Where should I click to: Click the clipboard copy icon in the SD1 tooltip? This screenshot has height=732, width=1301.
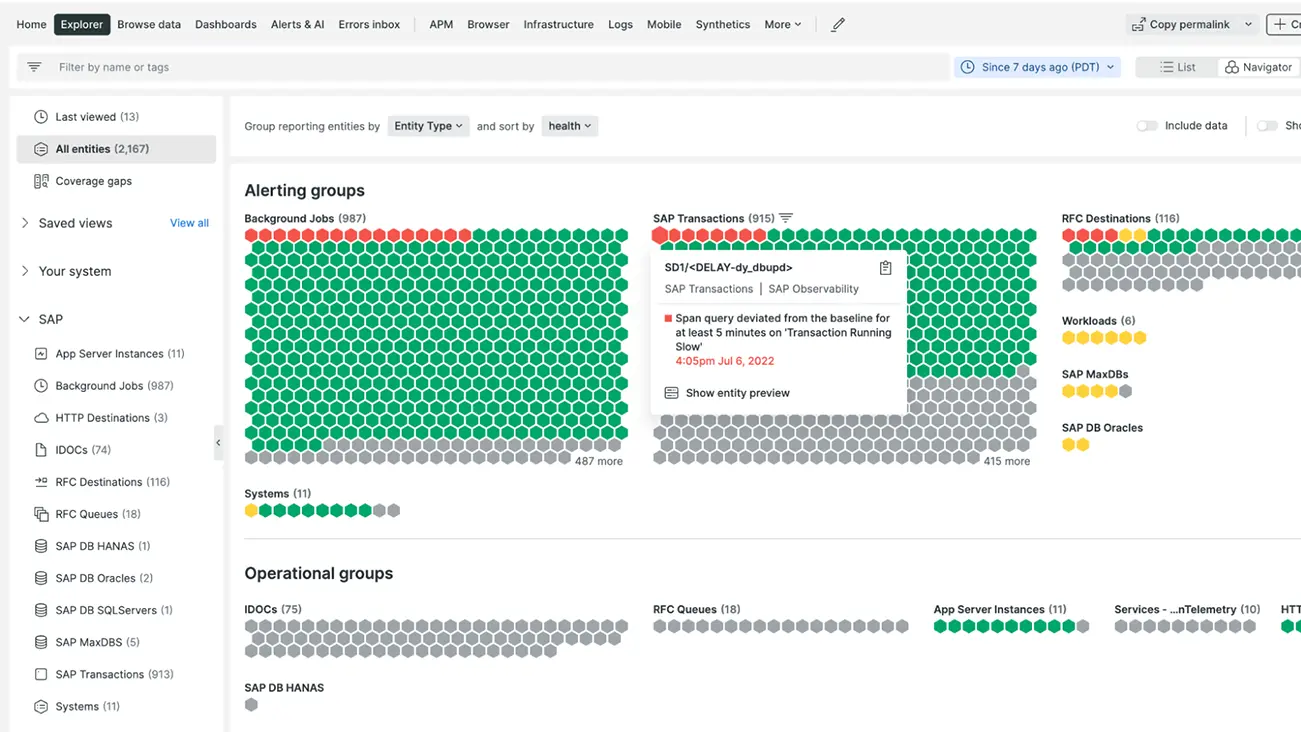coord(884,267)
